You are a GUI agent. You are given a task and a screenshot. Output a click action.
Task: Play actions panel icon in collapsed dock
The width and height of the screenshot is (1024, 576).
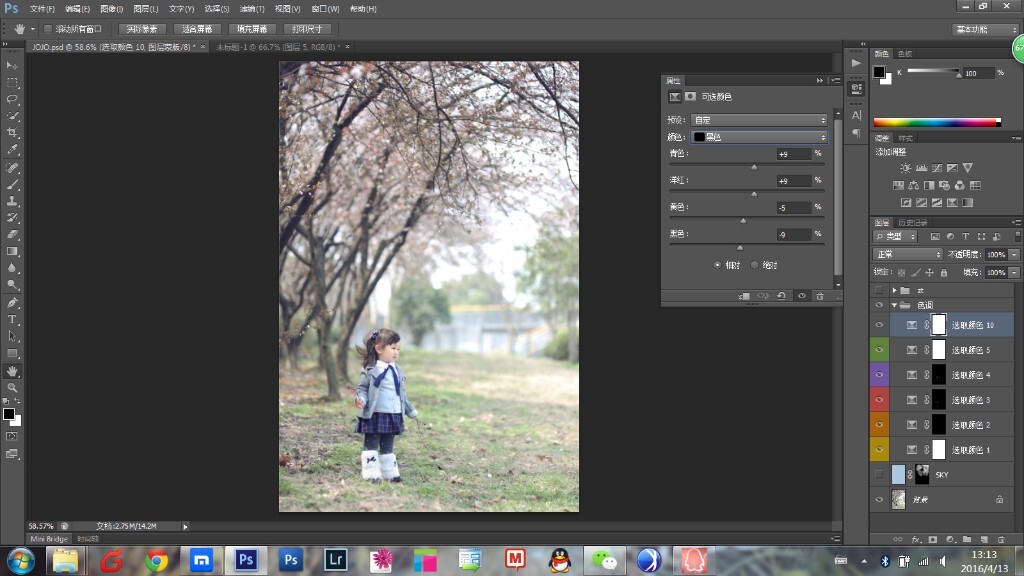tap(856, 63)
